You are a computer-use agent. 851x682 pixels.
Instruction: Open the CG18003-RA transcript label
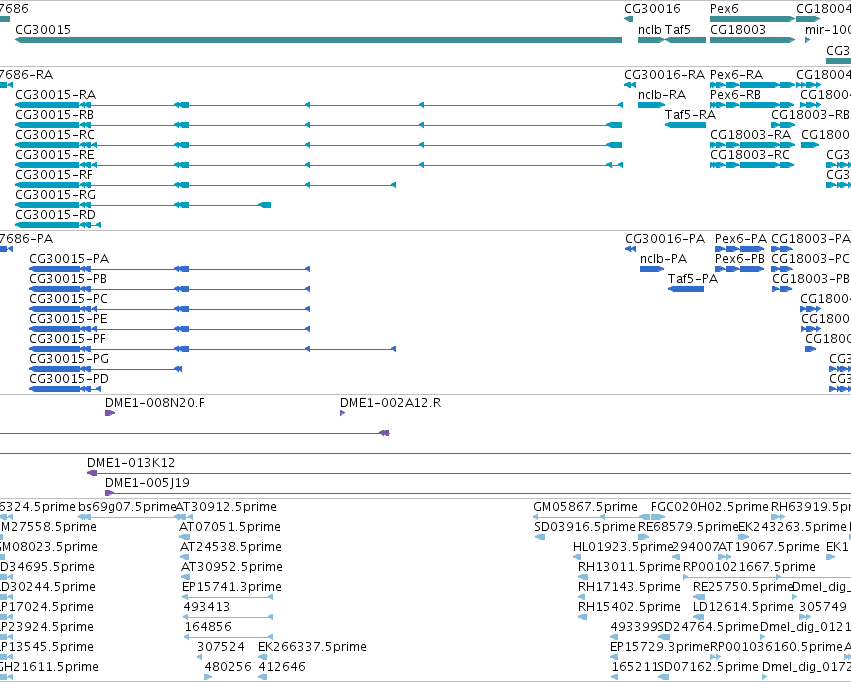(751, 135)
